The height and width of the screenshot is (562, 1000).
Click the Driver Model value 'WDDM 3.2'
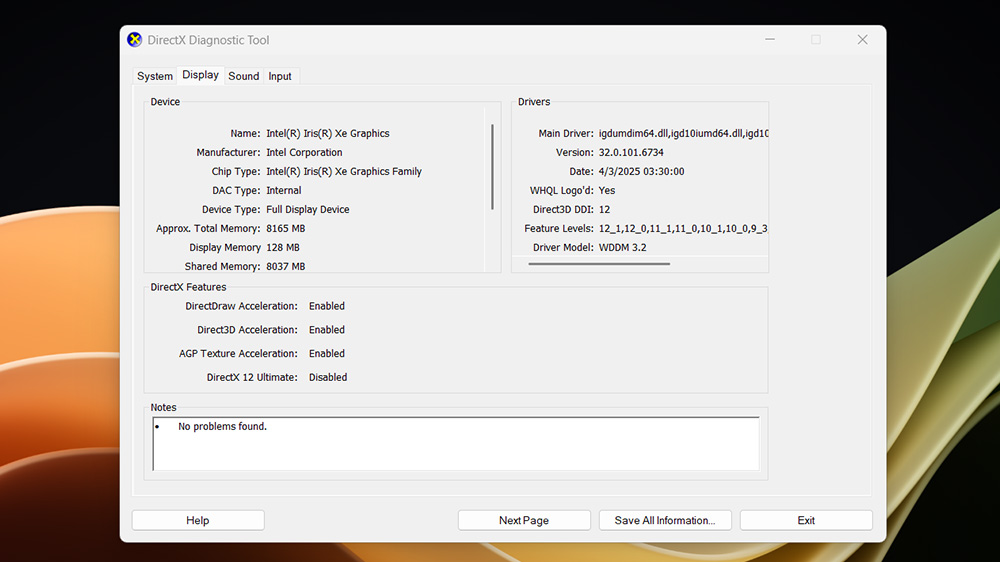pos(622,248)
